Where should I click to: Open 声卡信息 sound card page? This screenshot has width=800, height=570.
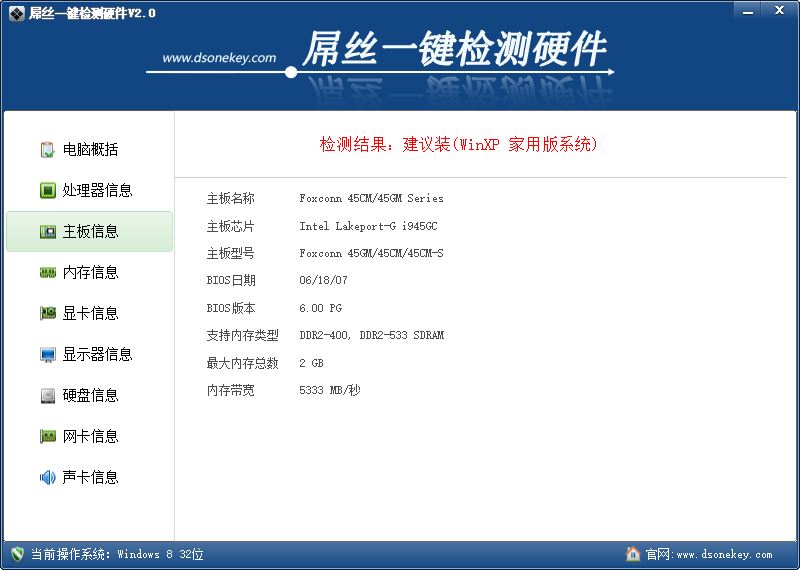pos(89,477)
